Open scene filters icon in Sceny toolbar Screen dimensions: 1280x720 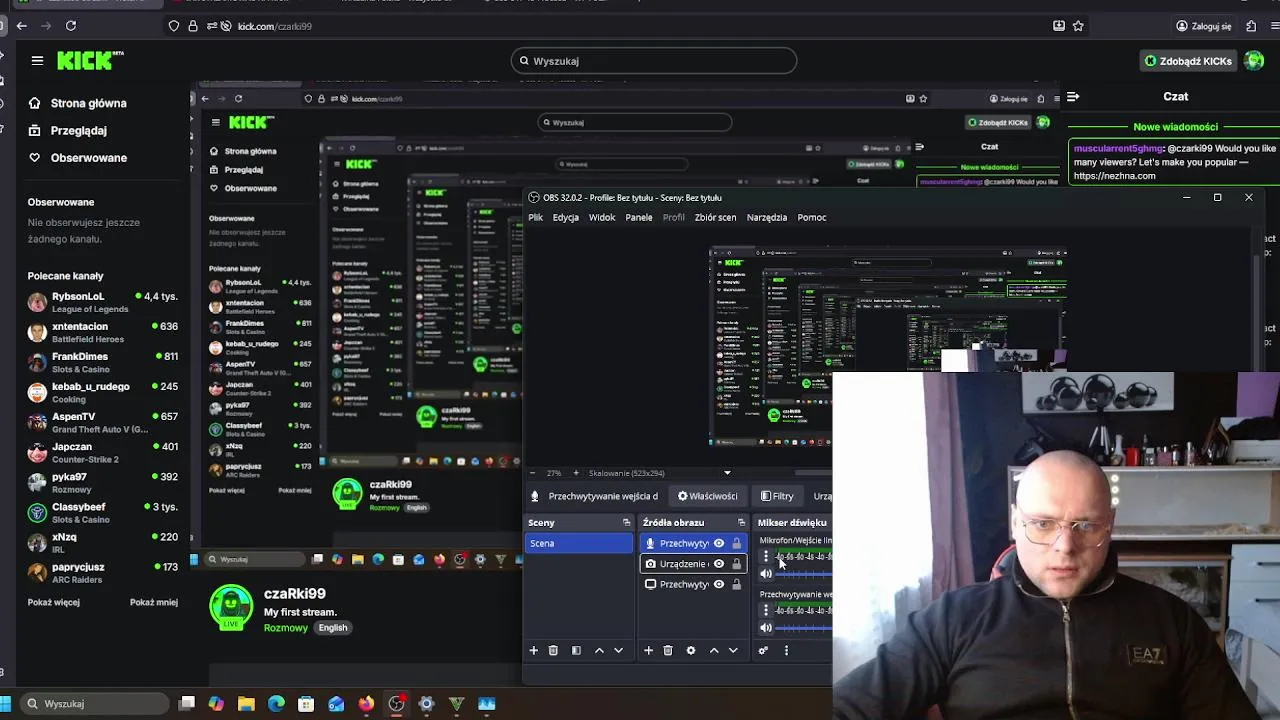(576, 650)
